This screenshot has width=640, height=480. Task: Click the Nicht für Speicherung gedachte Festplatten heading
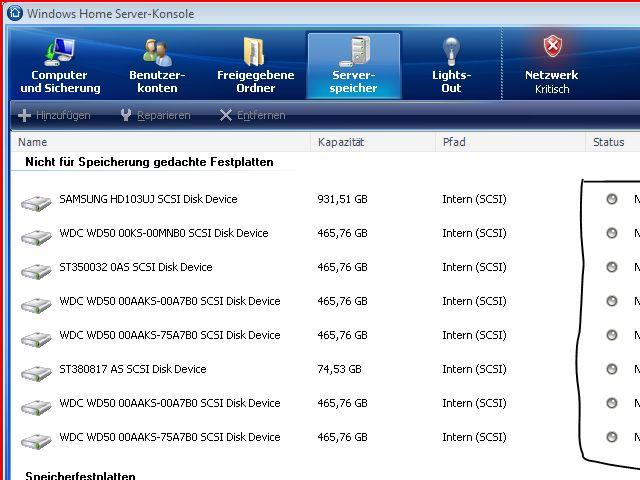coord(149,162)
